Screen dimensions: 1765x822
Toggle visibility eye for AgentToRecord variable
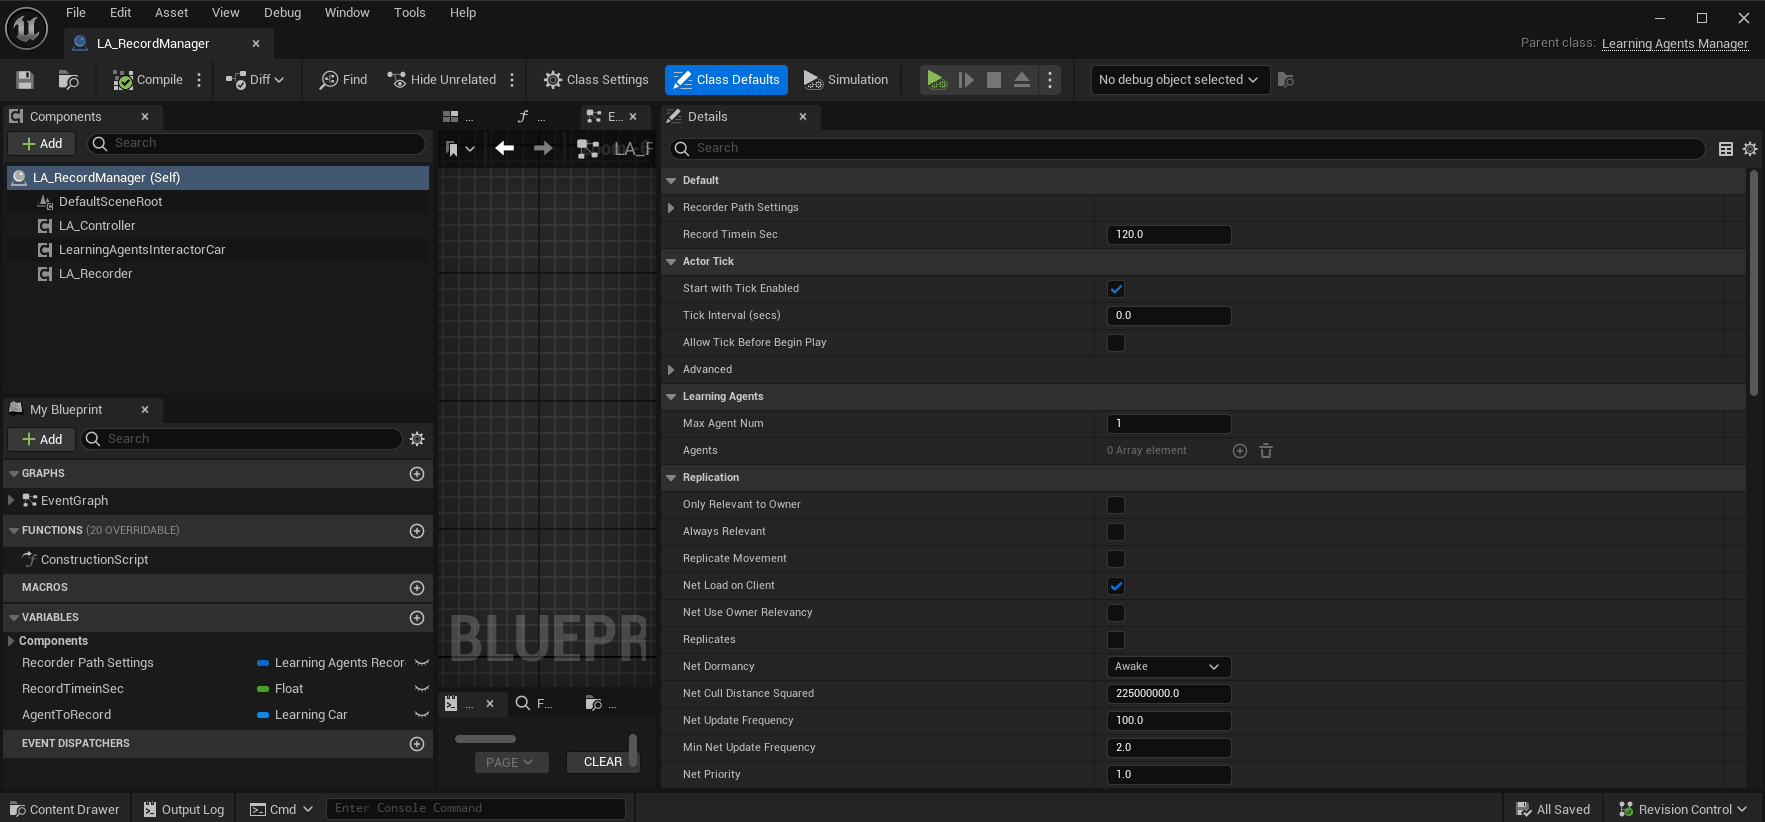click(x=422, y=715)
